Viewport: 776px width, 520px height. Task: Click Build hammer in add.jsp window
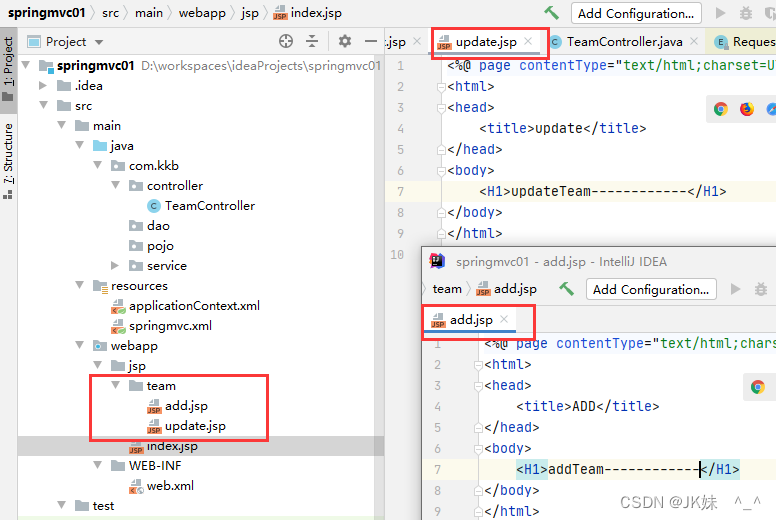coord(566,289)
